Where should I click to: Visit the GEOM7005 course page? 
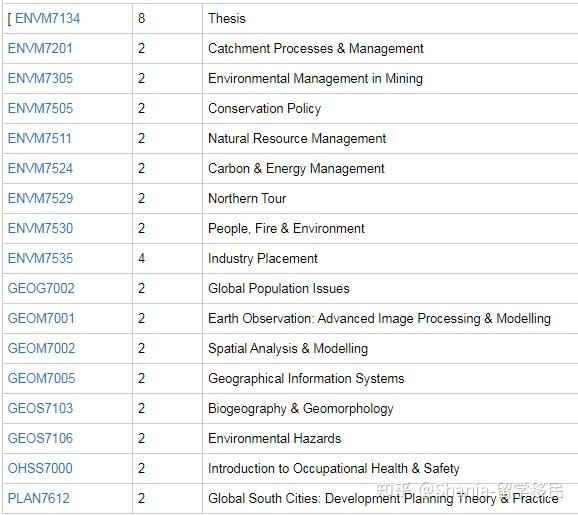(41, 378)
